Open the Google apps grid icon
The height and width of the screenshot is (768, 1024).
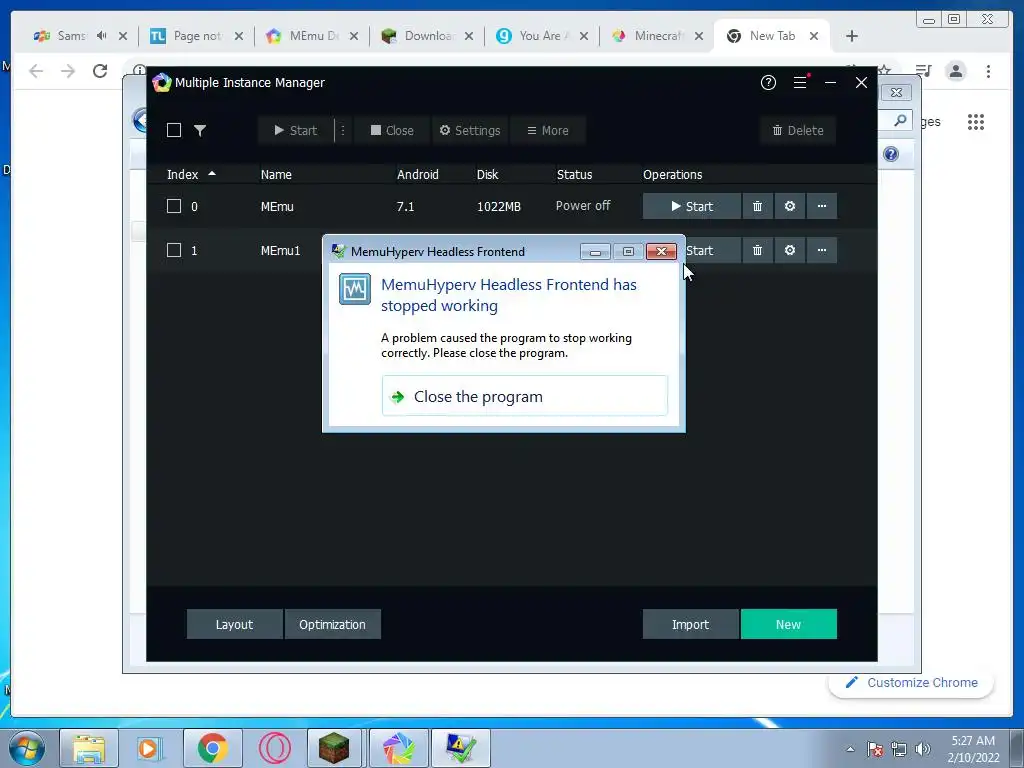(x=976, y=121)
